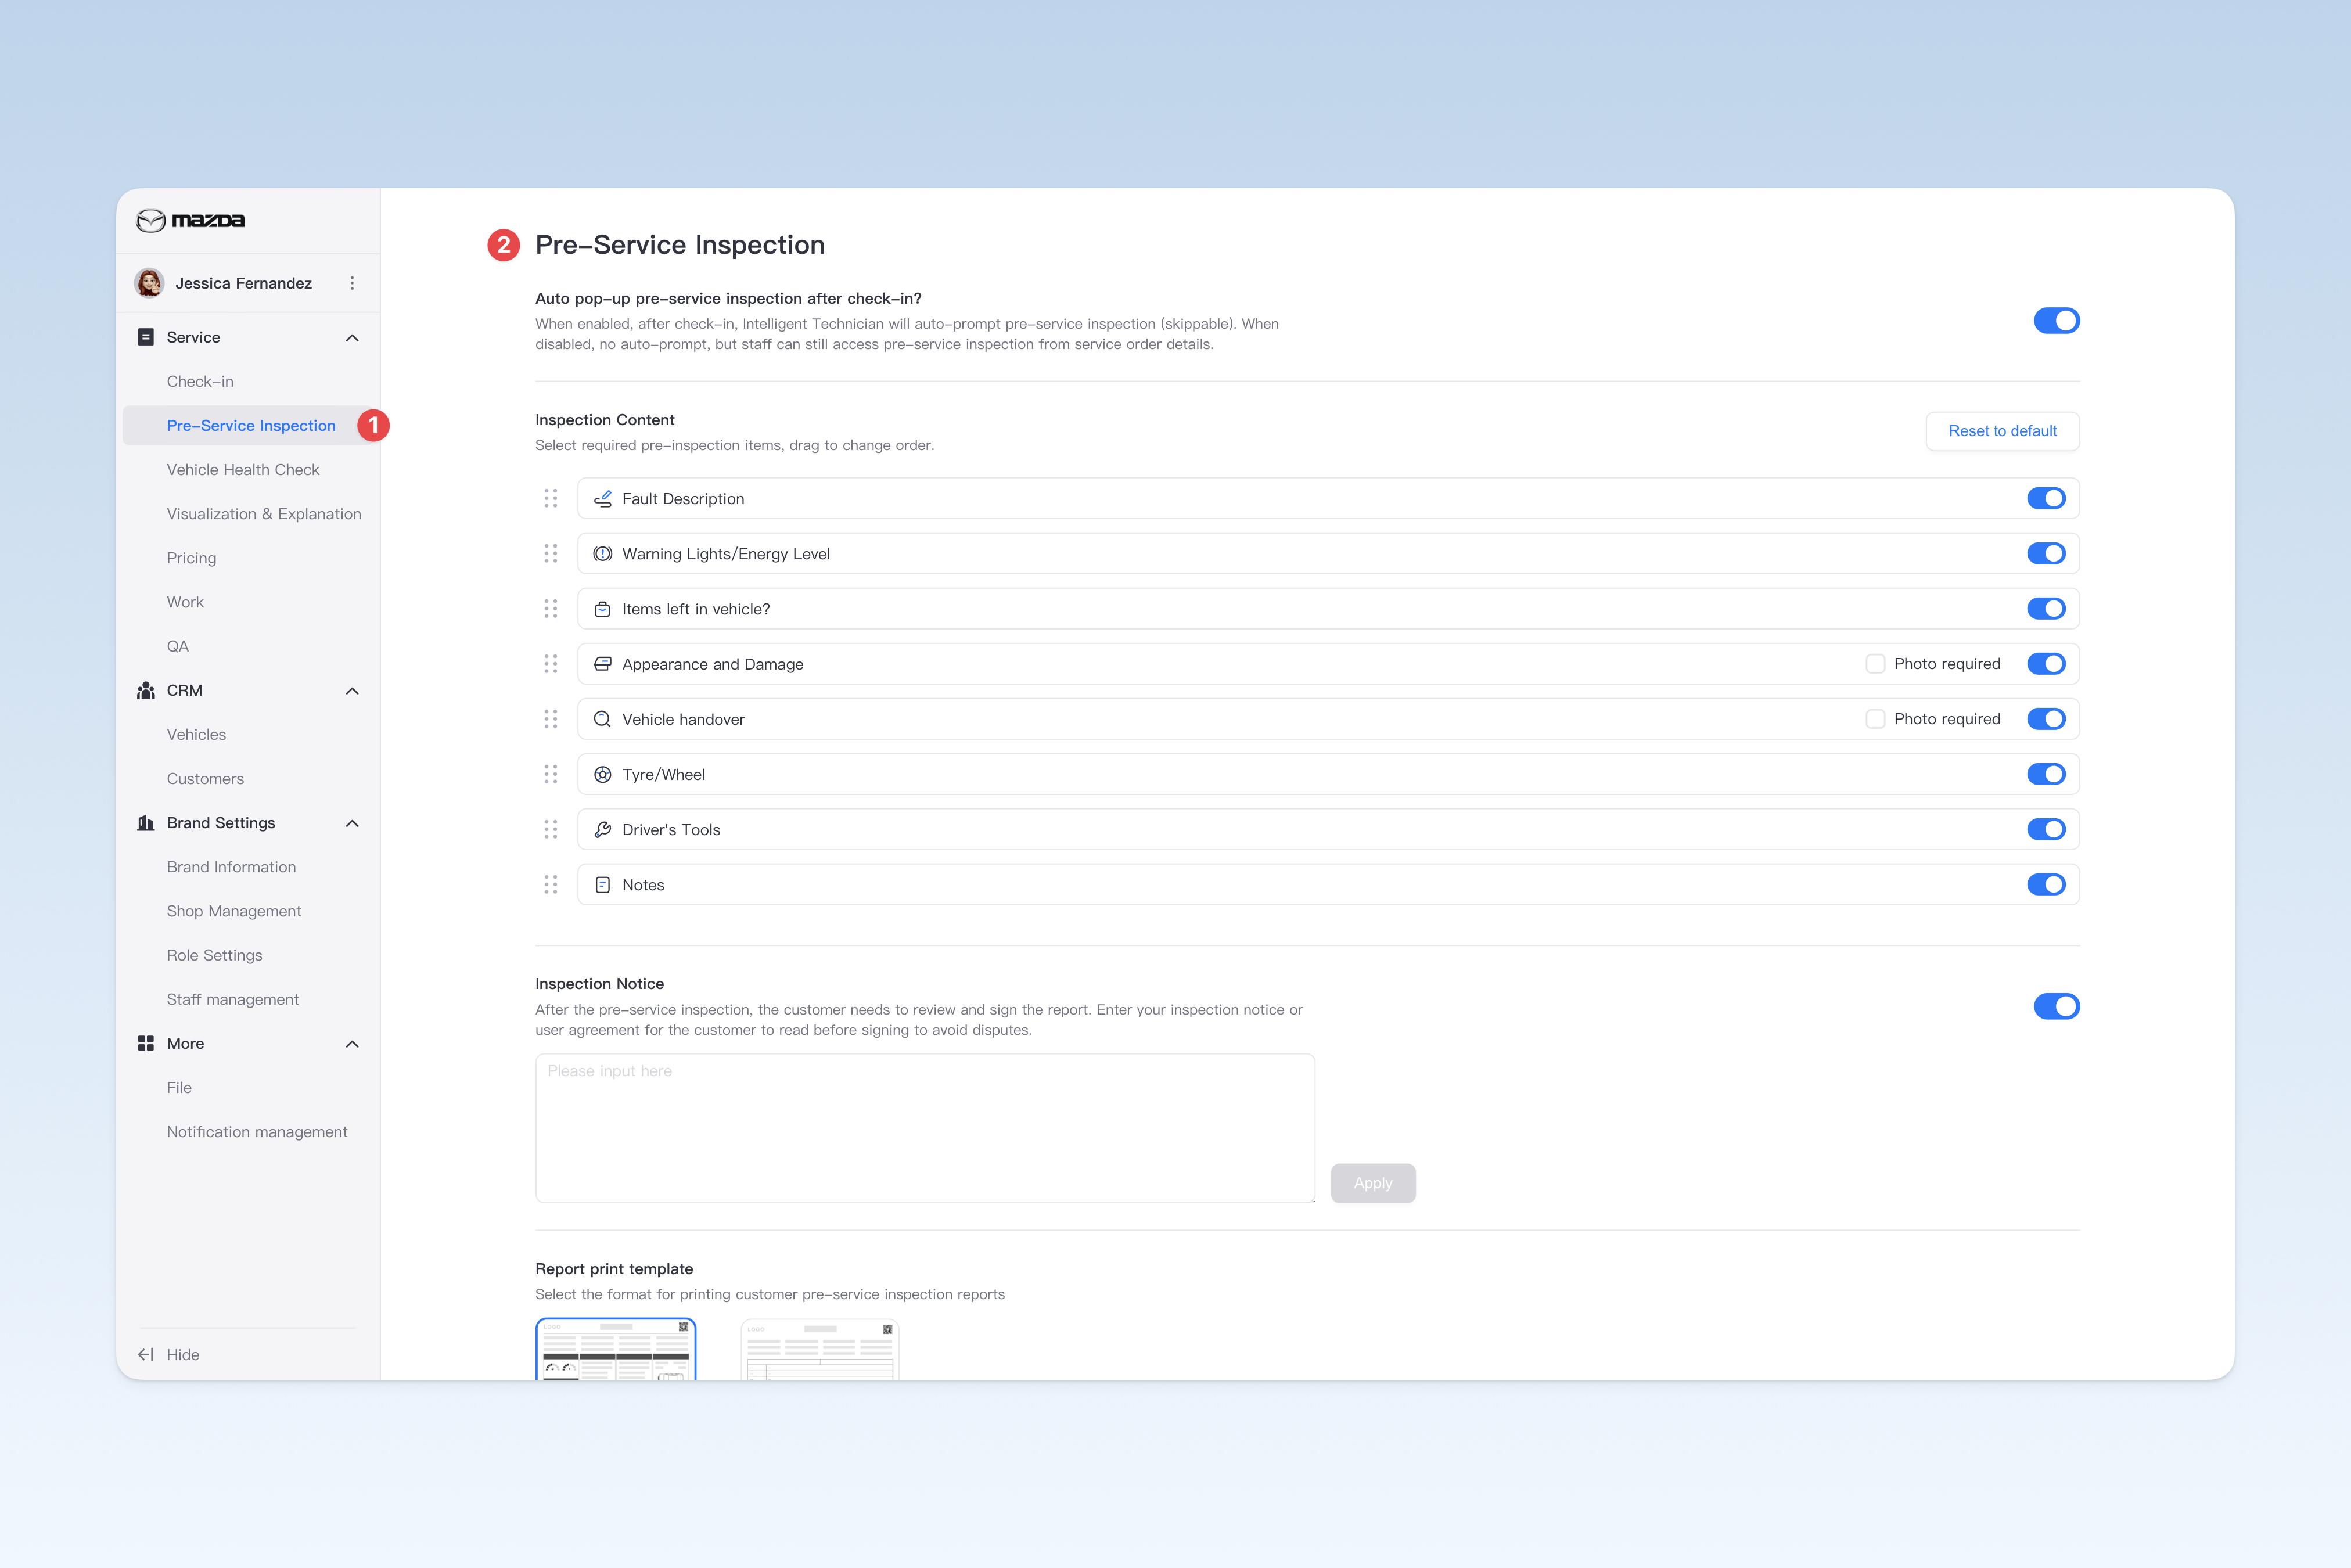Open Check-in in the sidebar
The height and width of the screenshot is (1568, 2351).
[200, 381]
